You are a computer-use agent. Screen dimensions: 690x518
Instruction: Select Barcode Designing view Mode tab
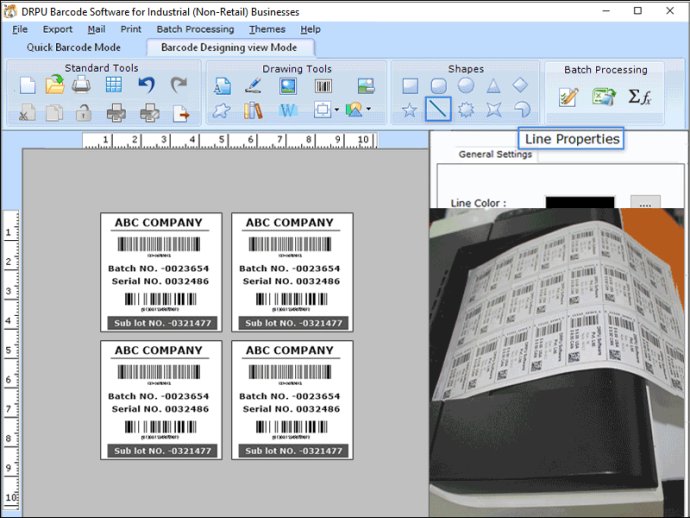coord(229,48)
